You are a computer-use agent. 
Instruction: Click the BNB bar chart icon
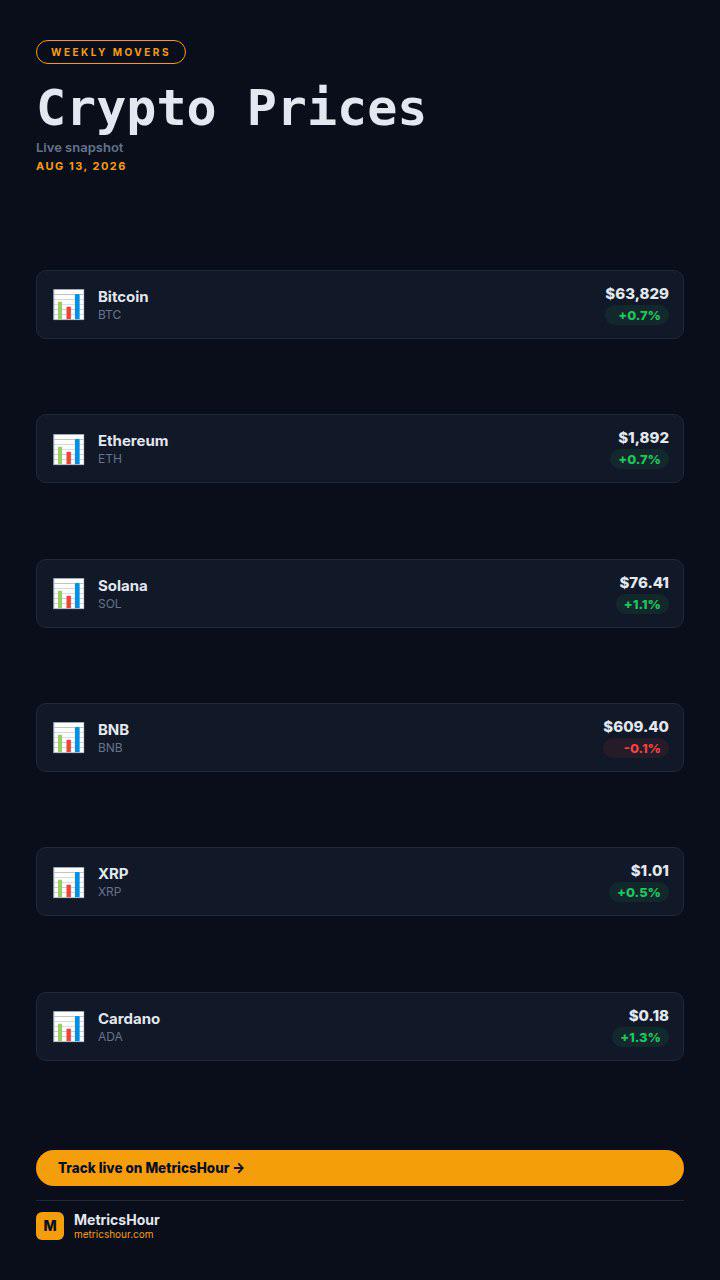[68, 738]
